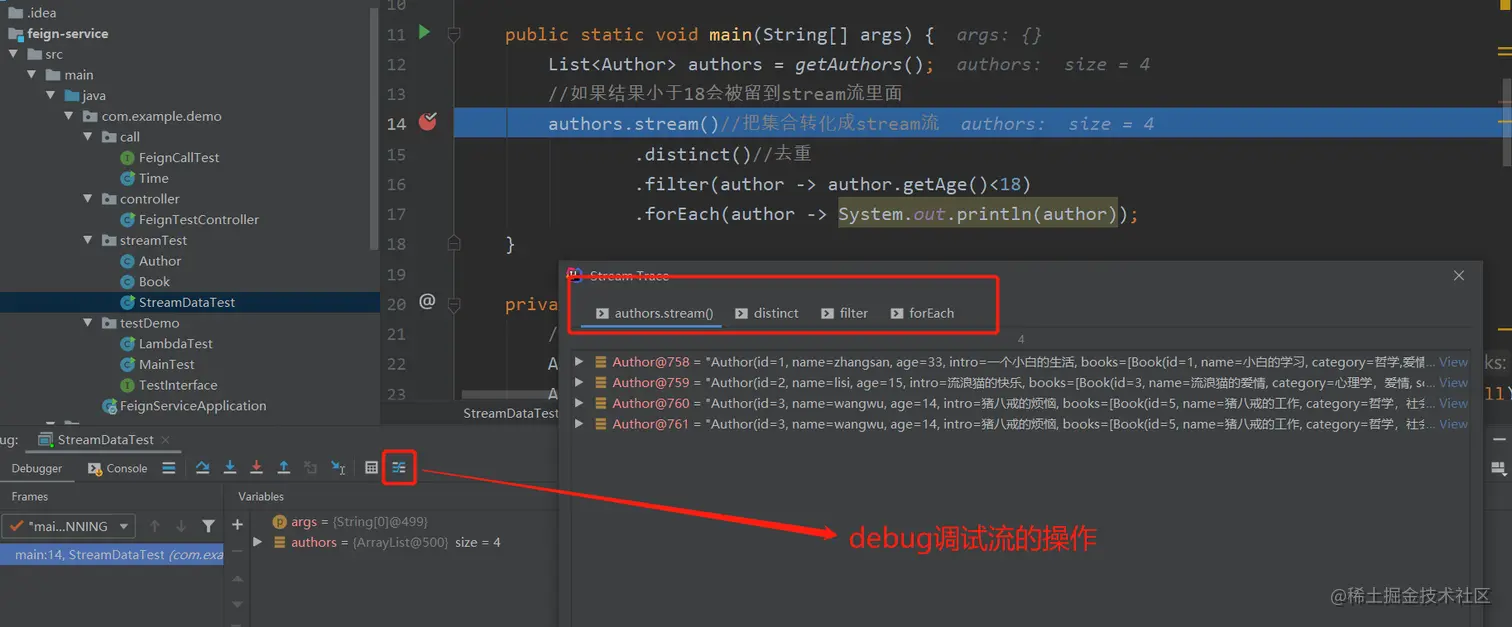Select the filter tab in Stream Trace

844,313
